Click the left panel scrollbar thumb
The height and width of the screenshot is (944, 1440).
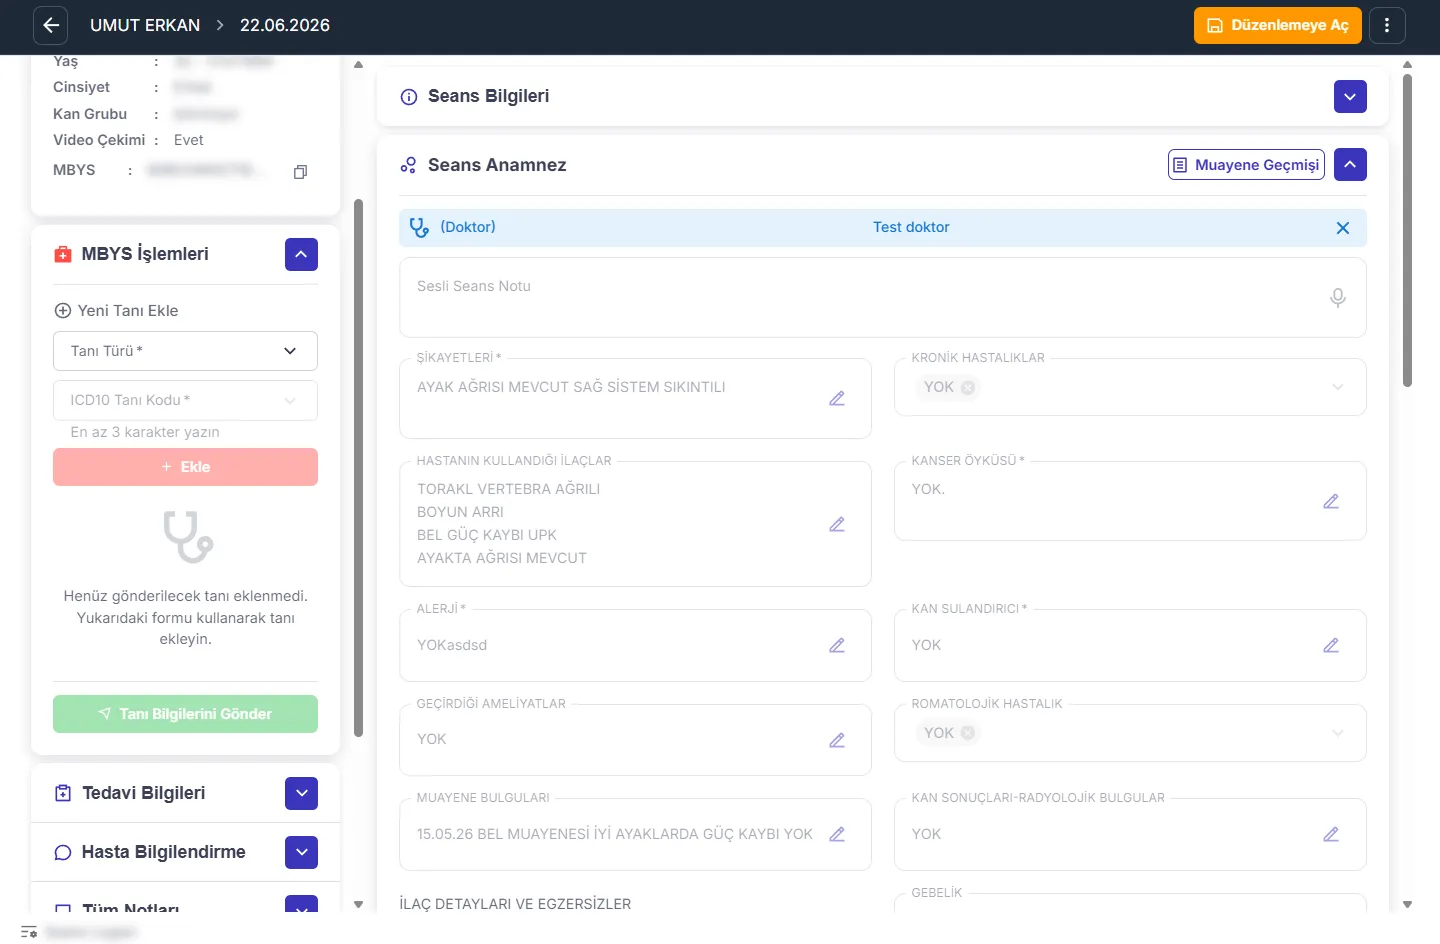click(358, 468)
